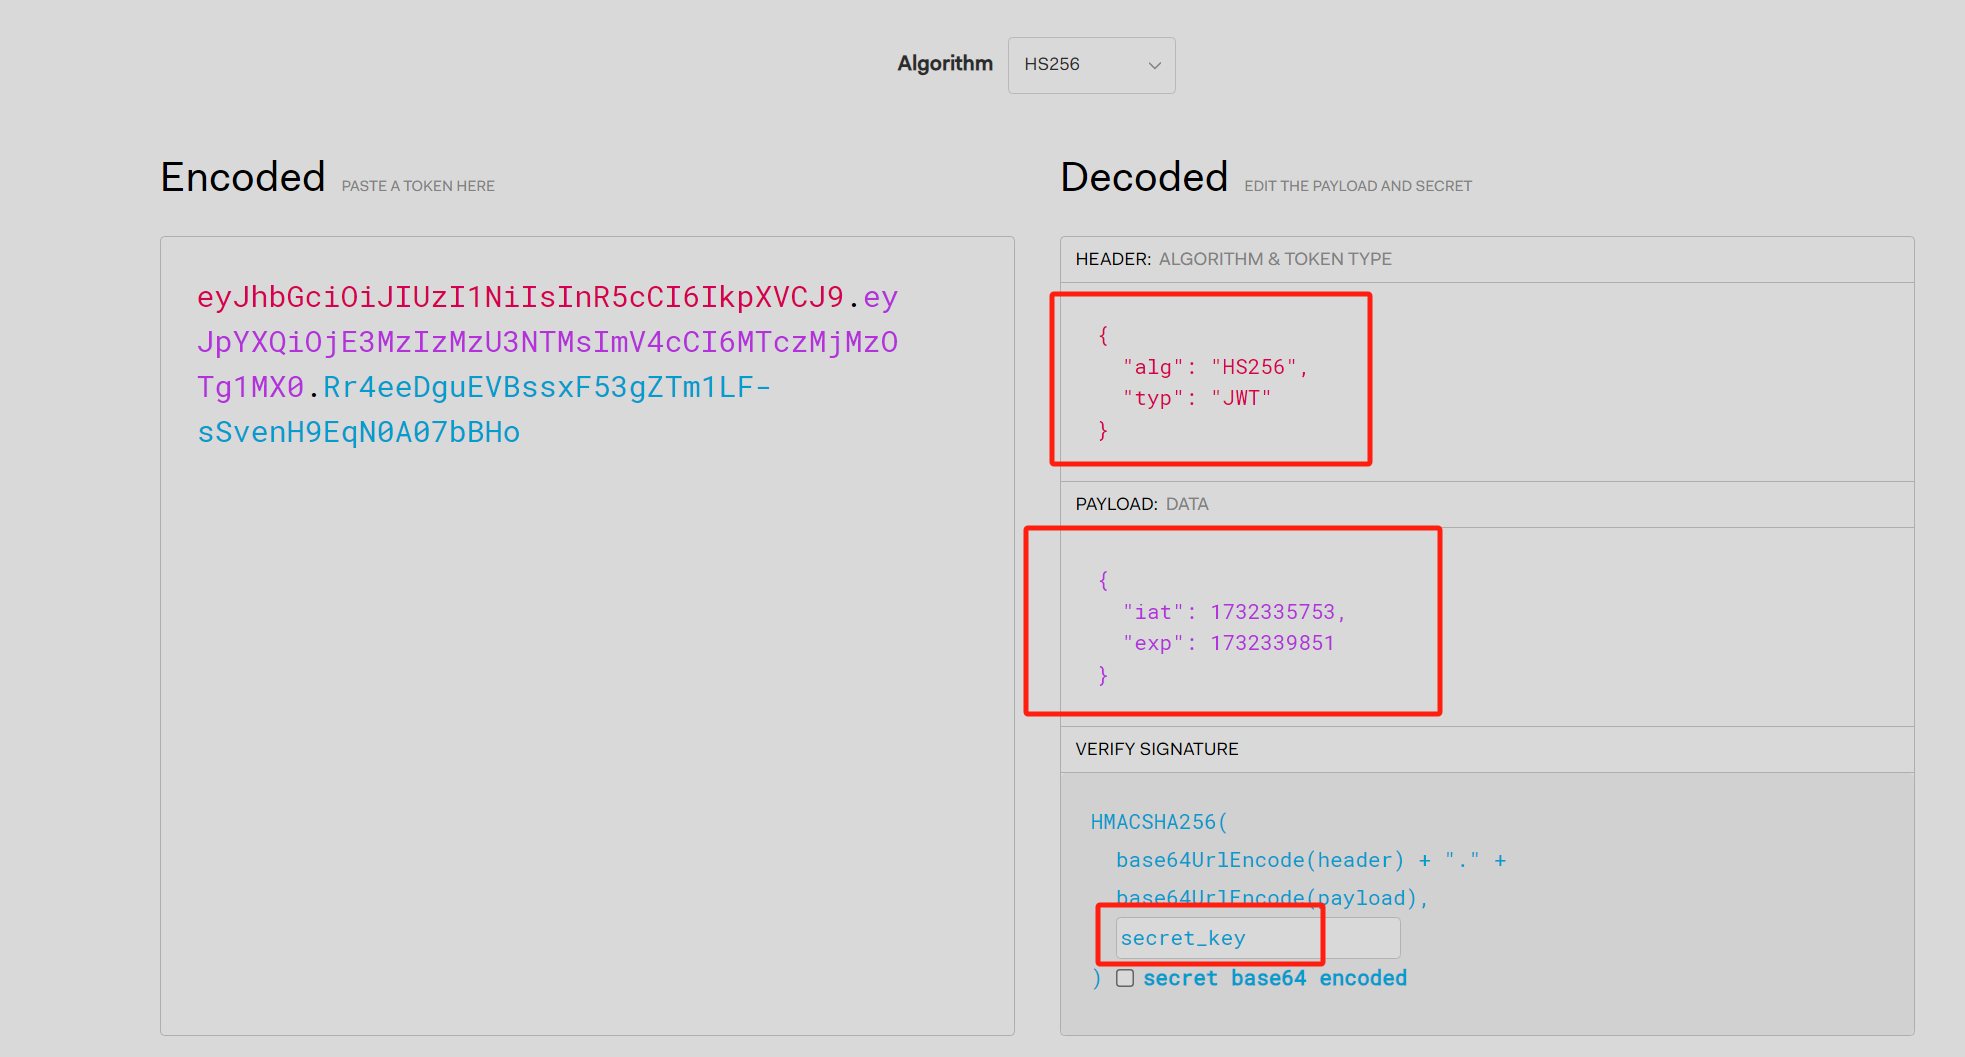Image resolution: width=1965 pixels, height=1057 pixels.
Task: Click the typ JWT line in header JSON
Action: (1196, 396)
